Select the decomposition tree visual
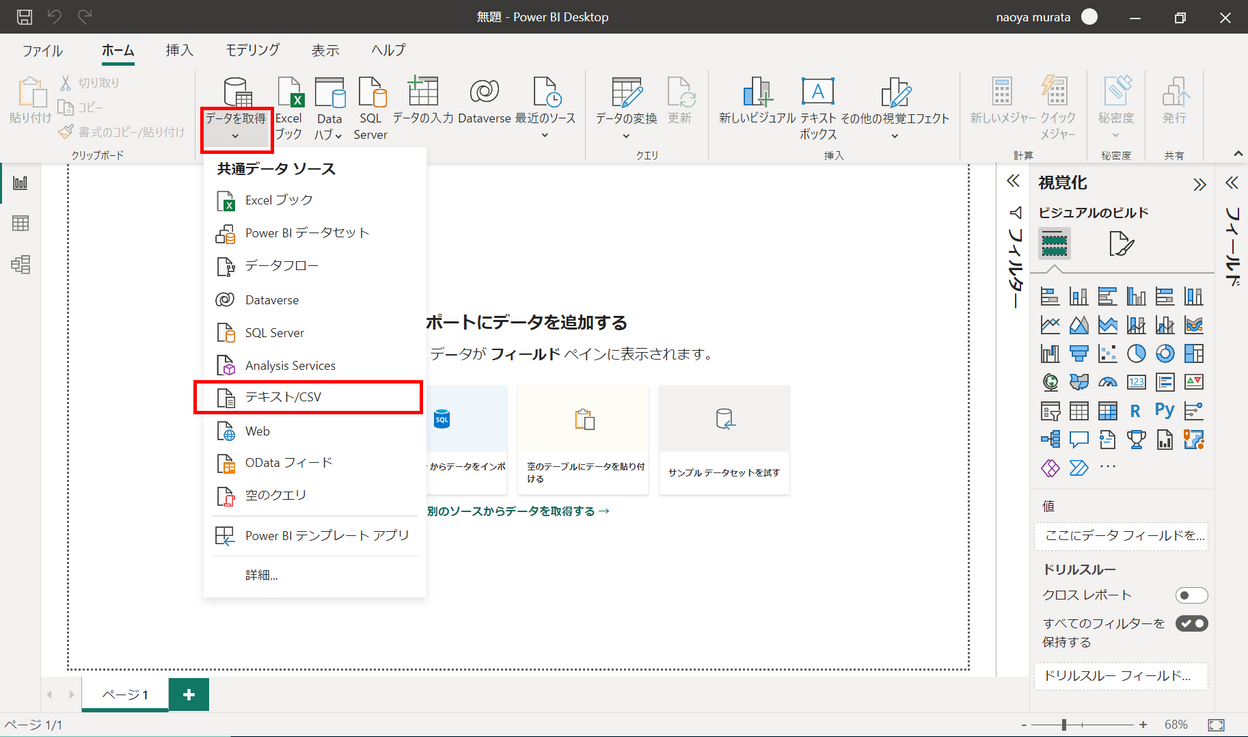The width and height of the screenshot is (1248, 737). 1050,439
